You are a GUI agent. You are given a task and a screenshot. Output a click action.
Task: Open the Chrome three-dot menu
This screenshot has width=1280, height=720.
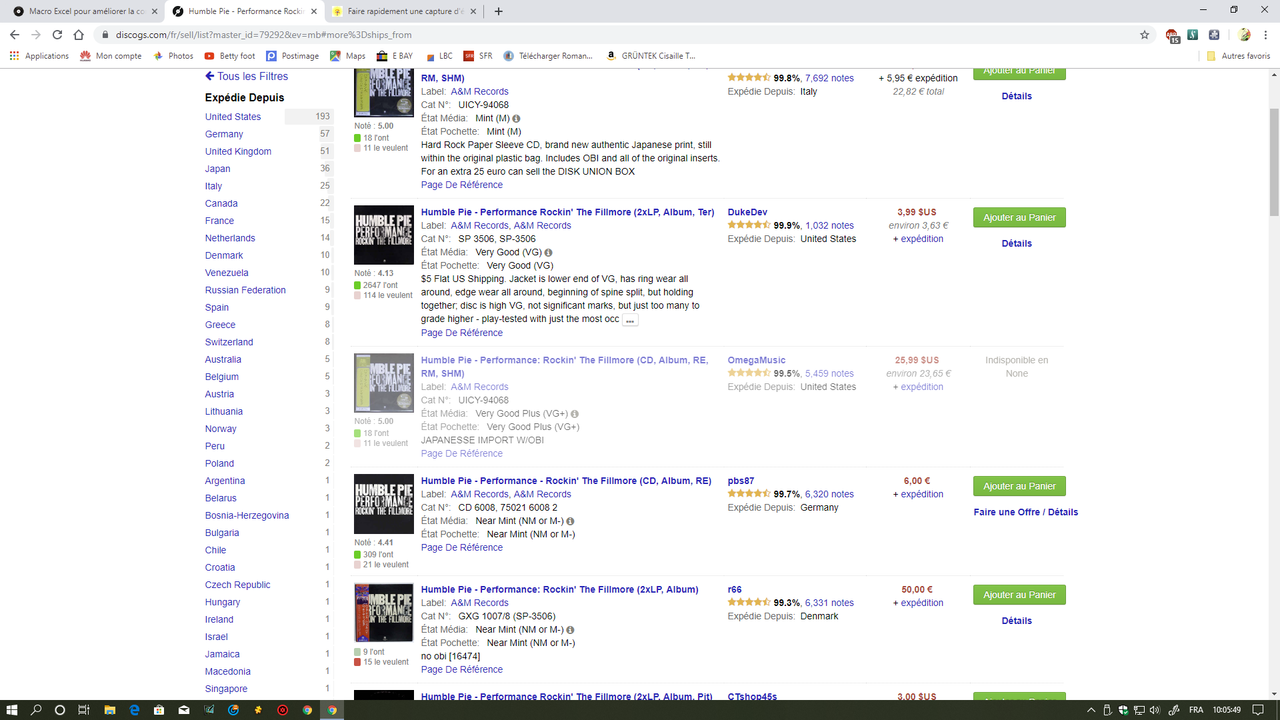tap(1265, 34)
